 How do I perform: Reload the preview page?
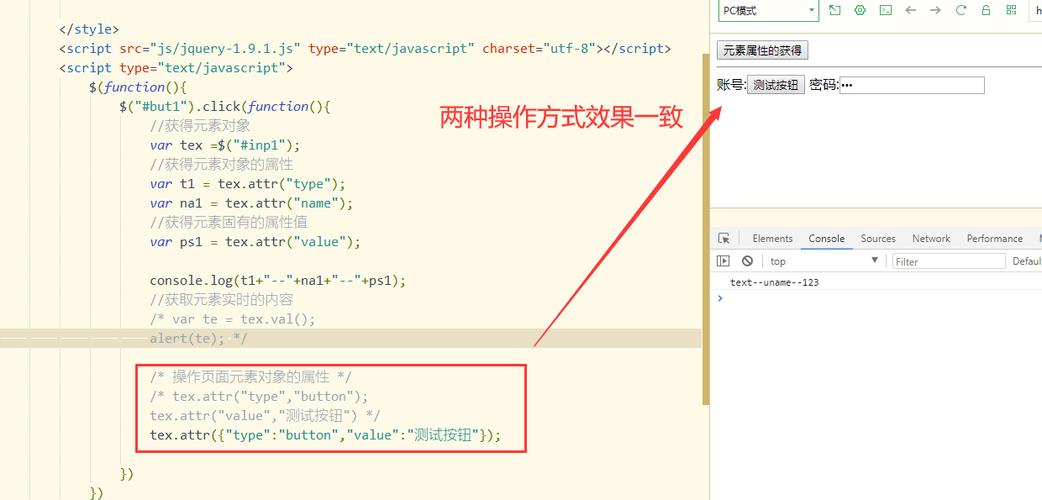click(961, 10)
